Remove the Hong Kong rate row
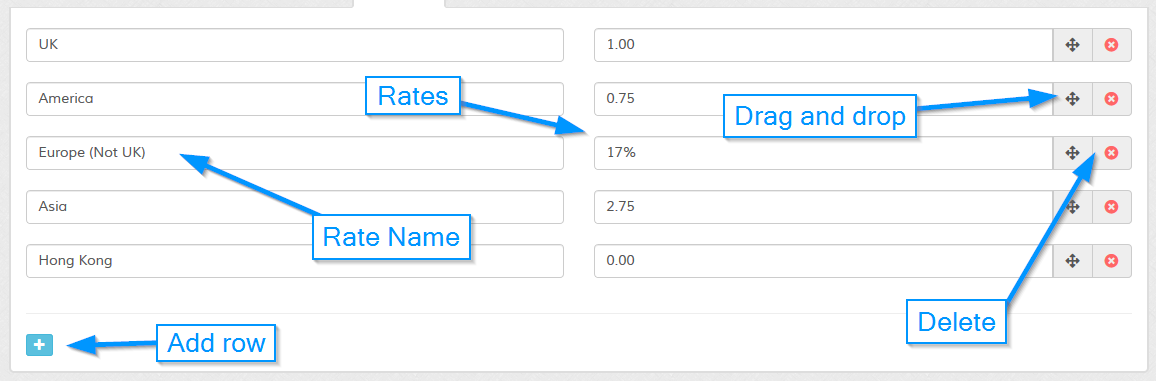The height and width of the screenshot is (381, 1156). click(1112, 261)
